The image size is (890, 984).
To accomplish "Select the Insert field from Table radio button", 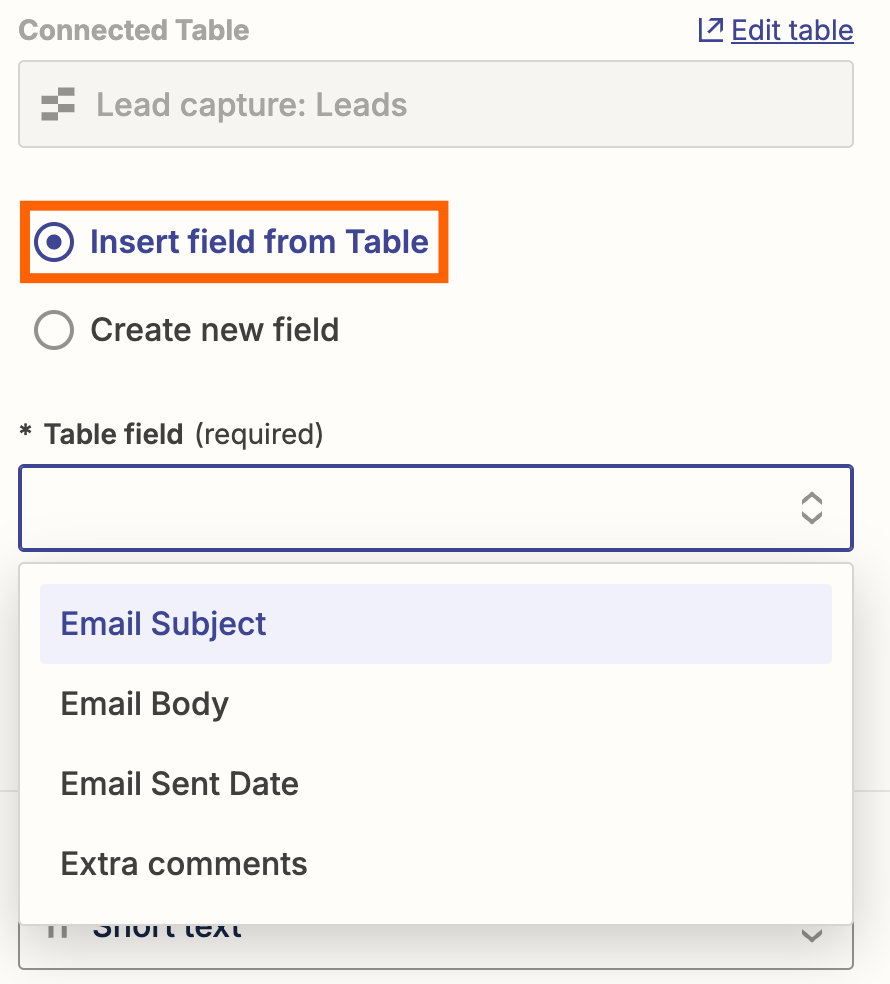I will pyautogui.click(x=54, y=242).
